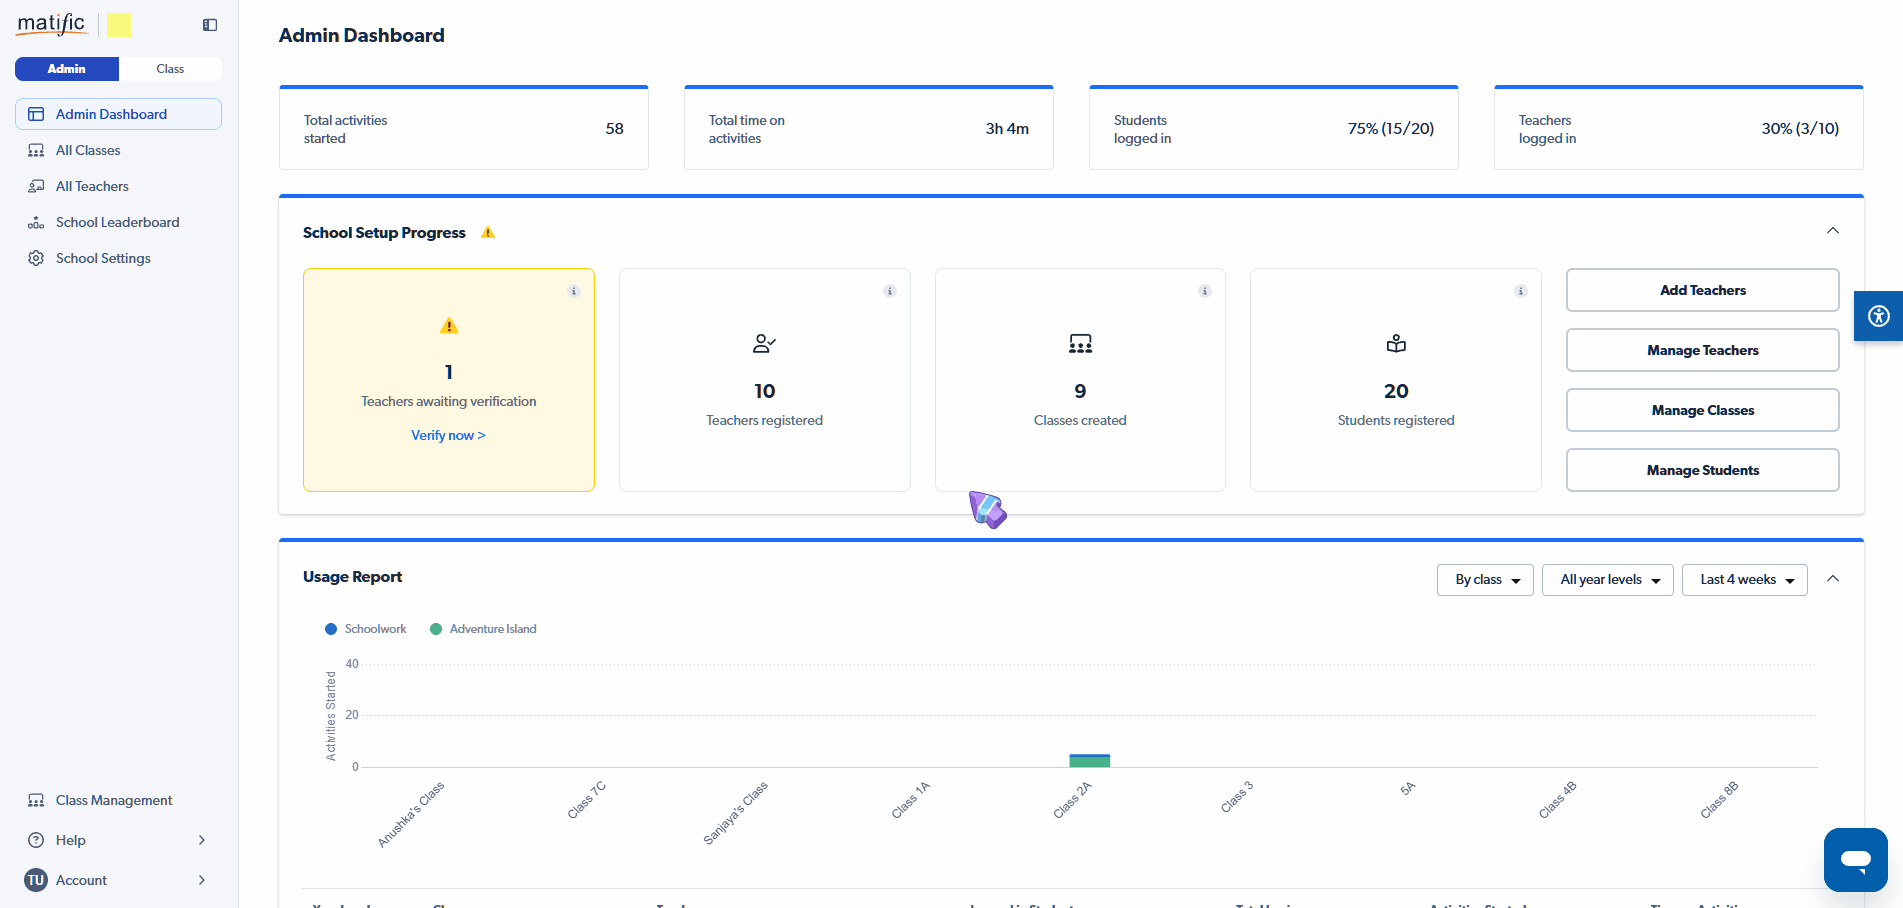The height and width of the screenshot is (908, 1903).
Task: Collapse the School Setup Progress section
Action: (x=1833, y=230)
